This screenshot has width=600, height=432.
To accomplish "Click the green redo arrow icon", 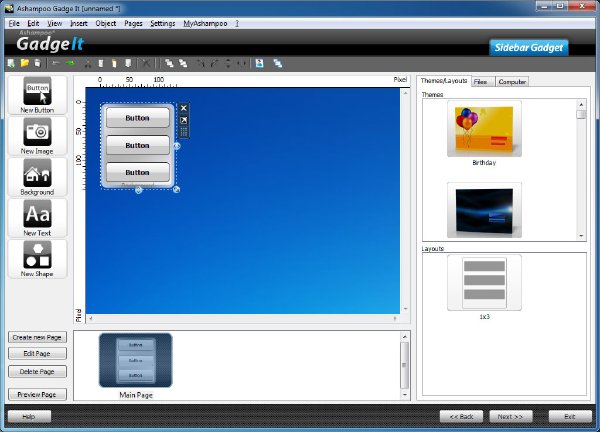I will (x=70, y=63).
